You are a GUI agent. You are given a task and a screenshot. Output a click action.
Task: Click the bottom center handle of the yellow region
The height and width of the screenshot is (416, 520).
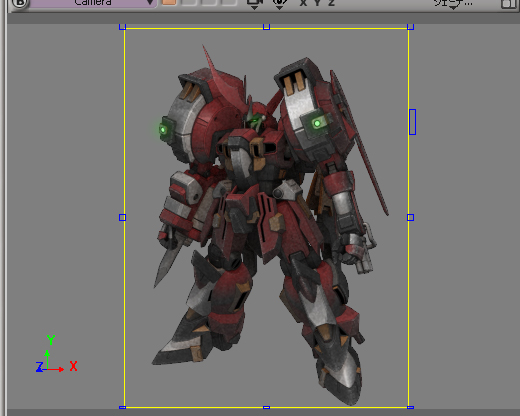click(266, 407)
